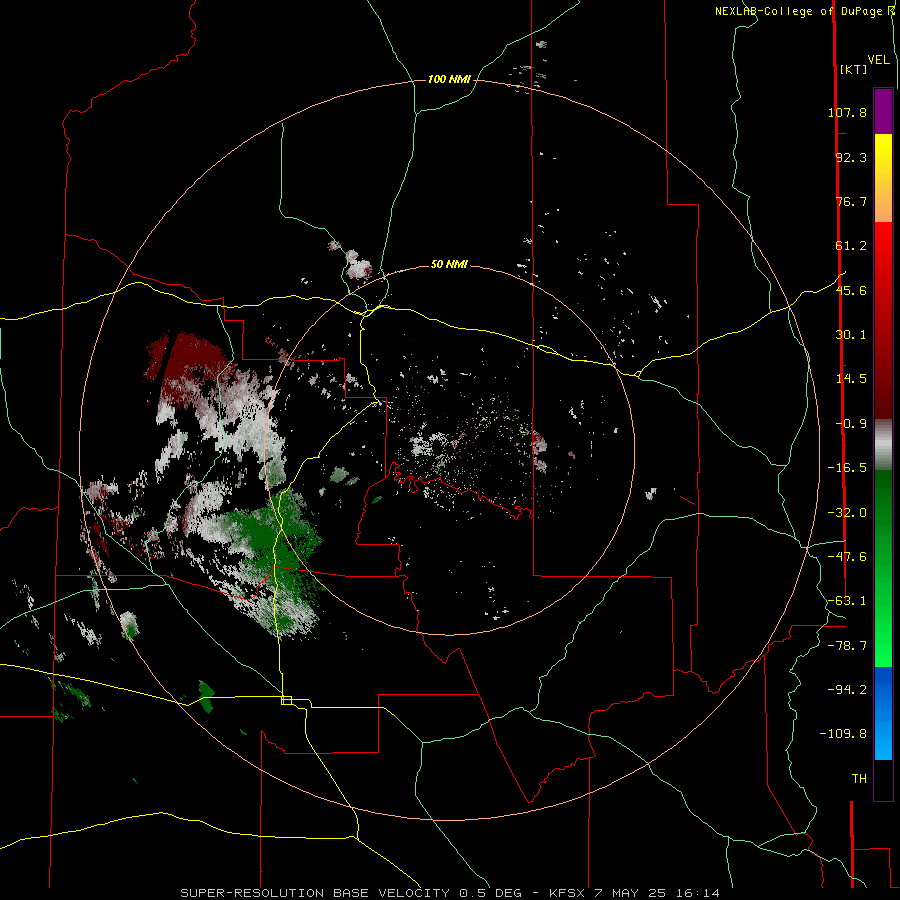Select the -0.9 legend value
Image resolution: width=900 pixels, height=900 pixels.
coord(851,424)
